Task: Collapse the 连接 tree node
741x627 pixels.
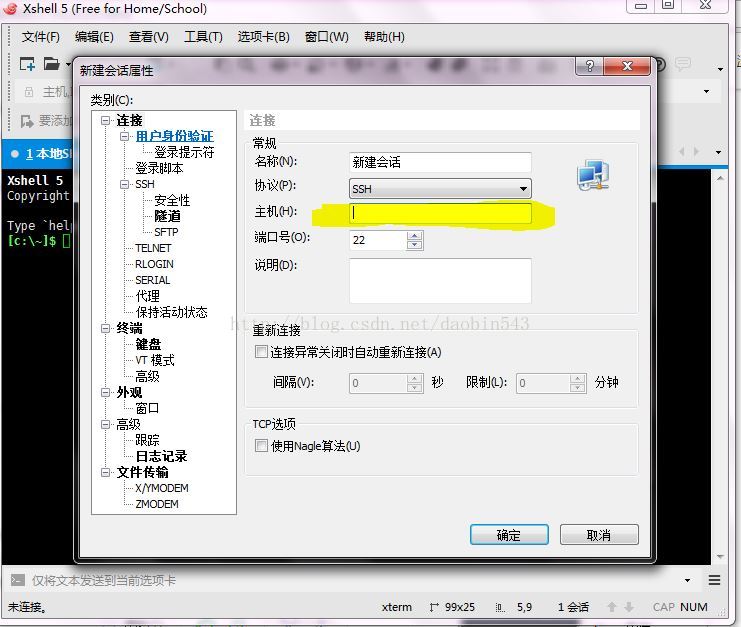Action: (105, 120)
